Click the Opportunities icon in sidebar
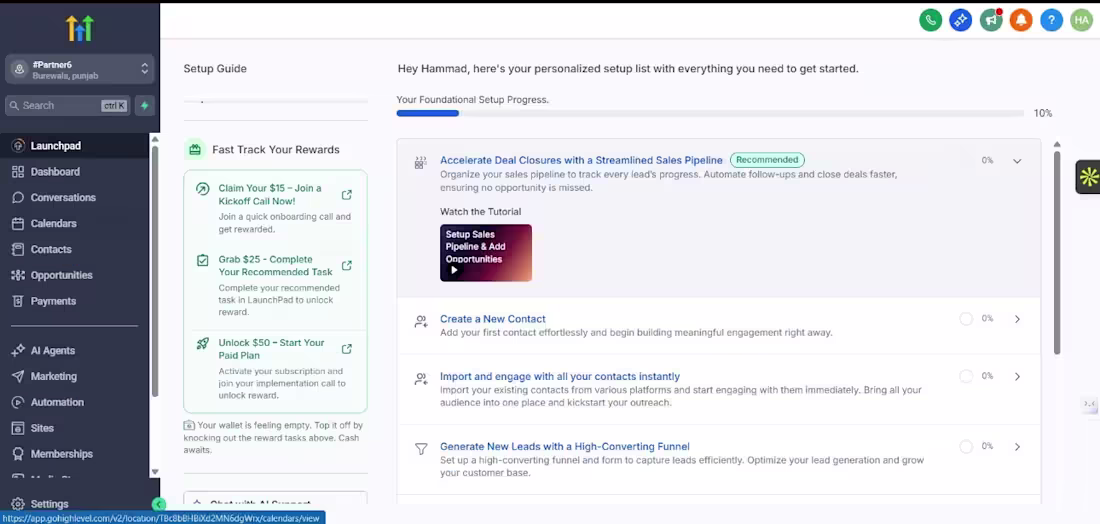The width and height of the screenshot is (1100, 524). click(x=18, y=275)
